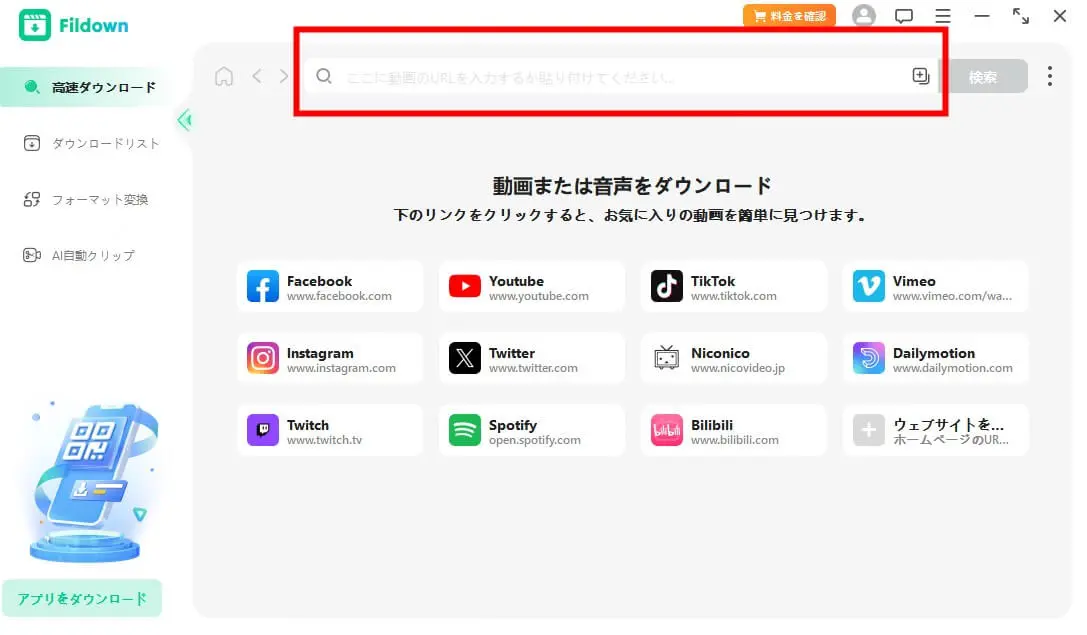
Task: Open the Bilibili site shortcut
Action: tap(733, 430)
